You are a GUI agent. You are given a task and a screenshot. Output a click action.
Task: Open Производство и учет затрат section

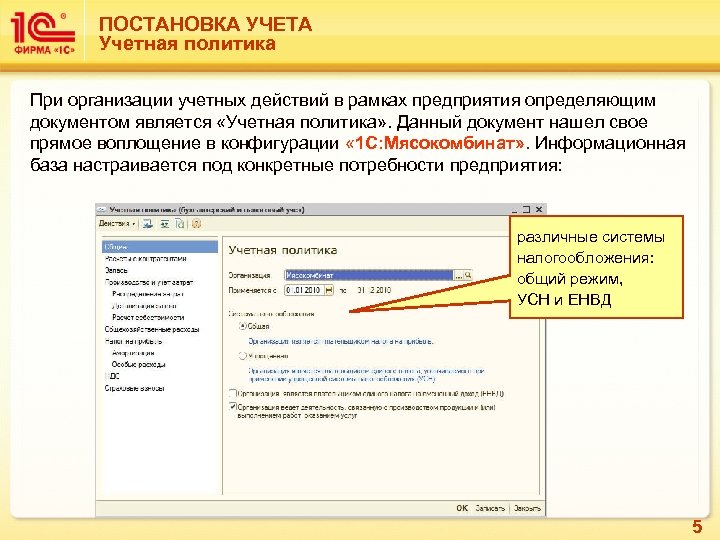(149, 282)
